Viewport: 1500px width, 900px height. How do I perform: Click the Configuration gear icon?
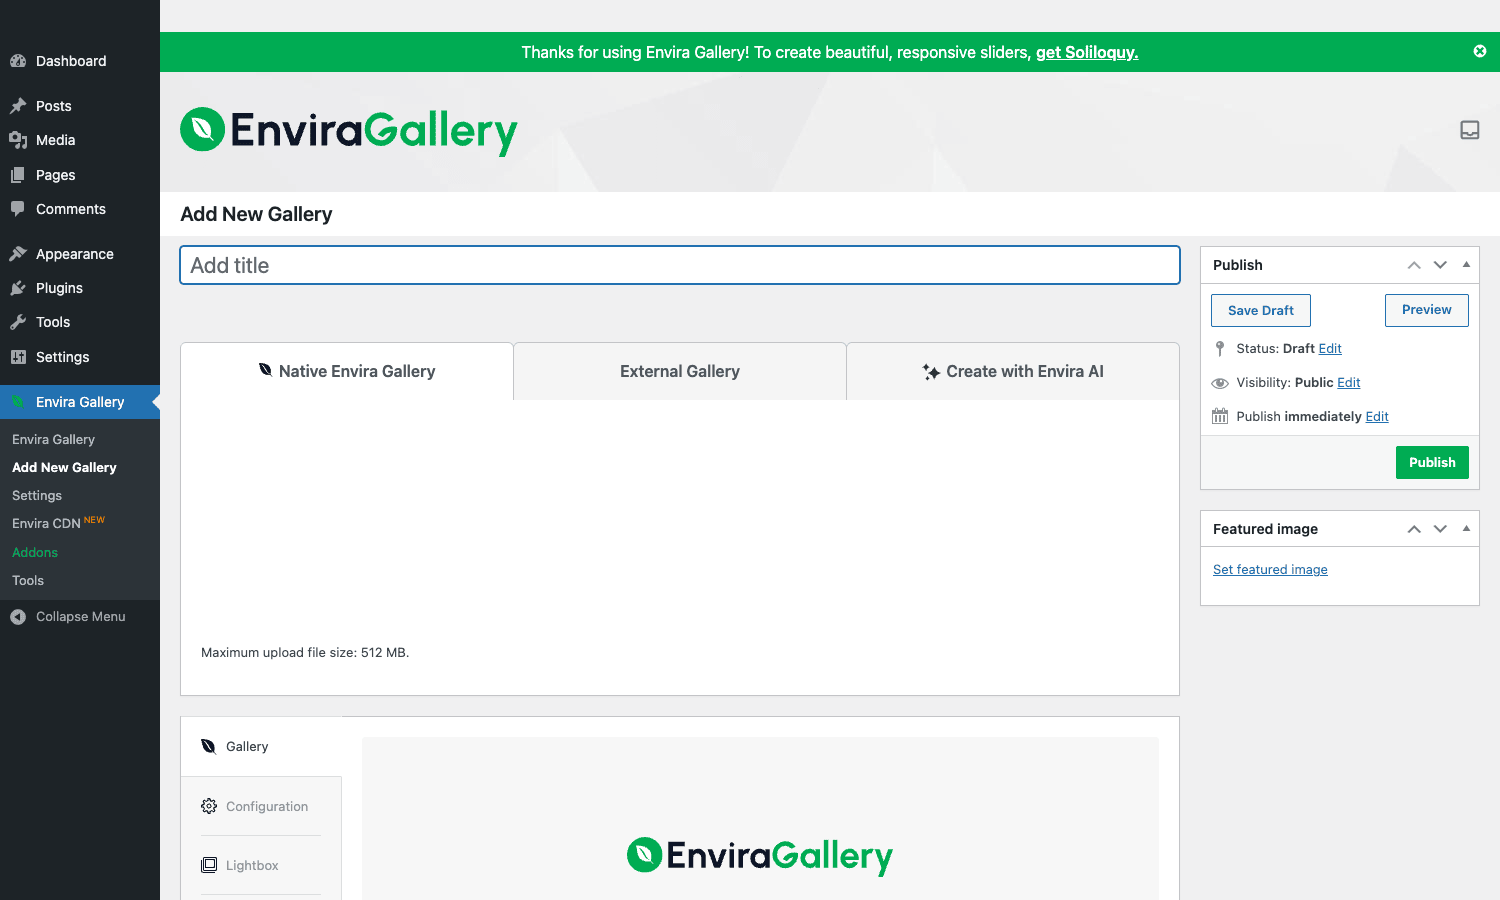pos(209,806)
